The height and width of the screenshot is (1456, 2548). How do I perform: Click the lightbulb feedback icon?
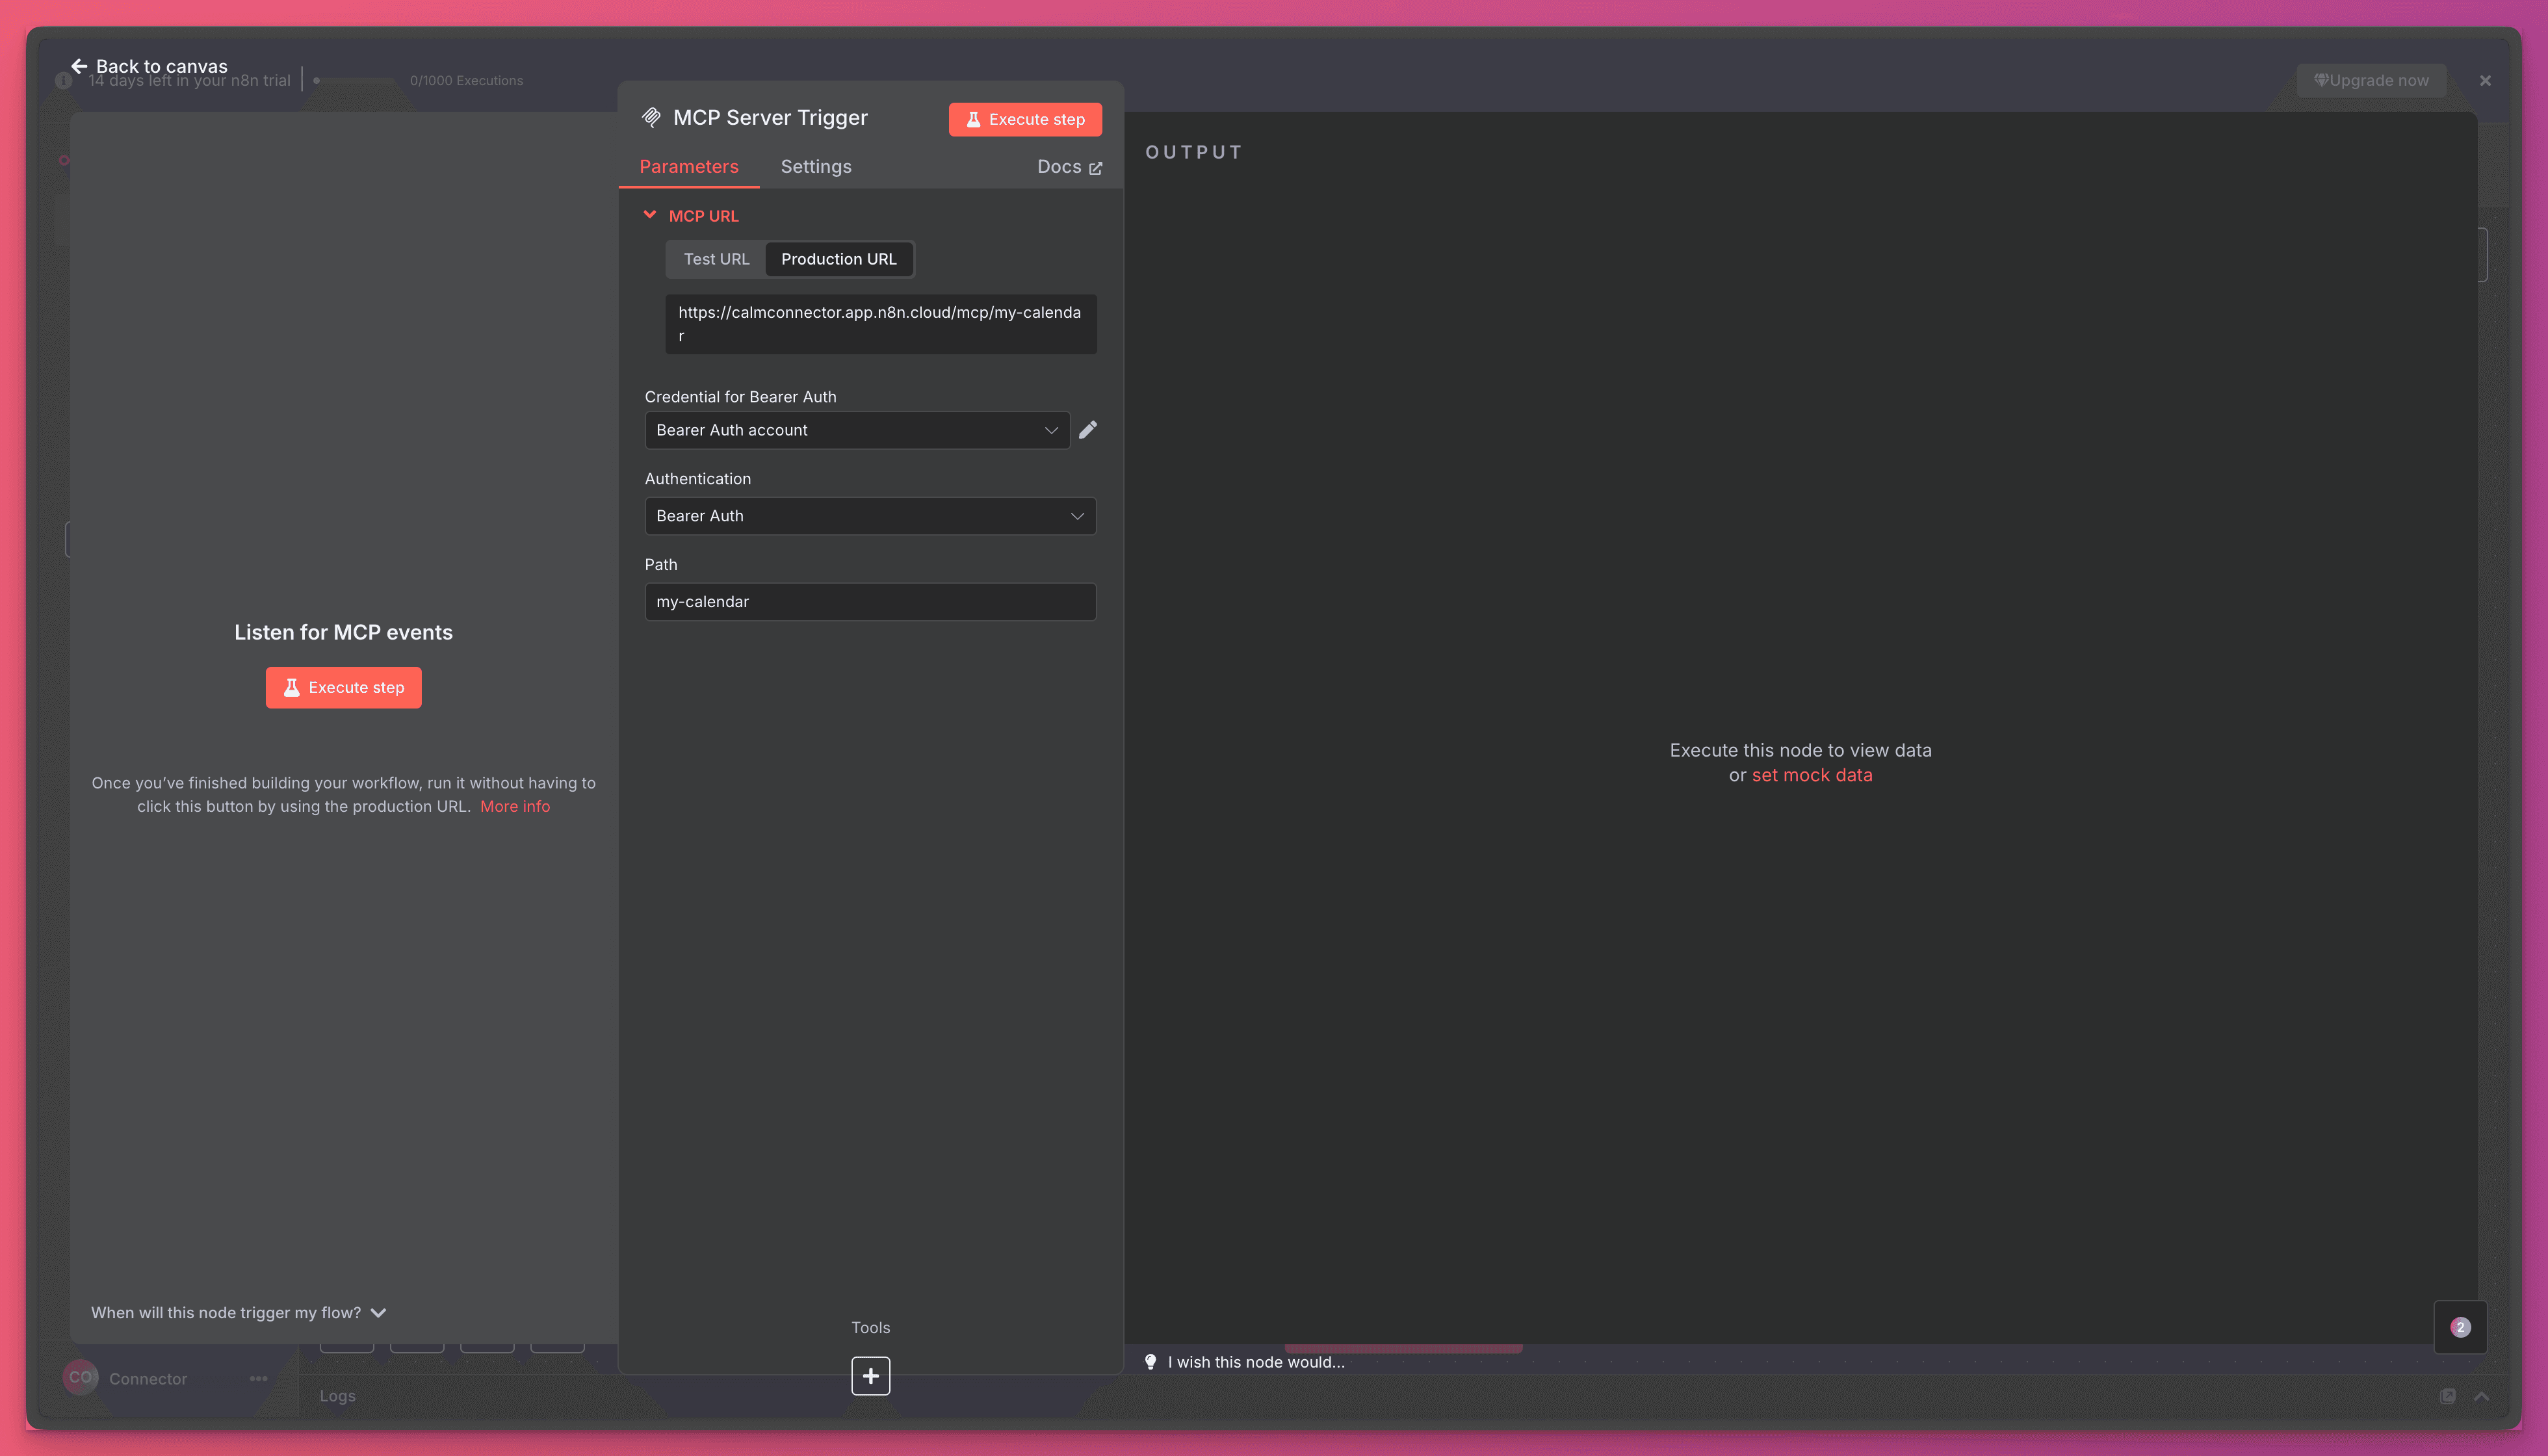(1150, 1362)
